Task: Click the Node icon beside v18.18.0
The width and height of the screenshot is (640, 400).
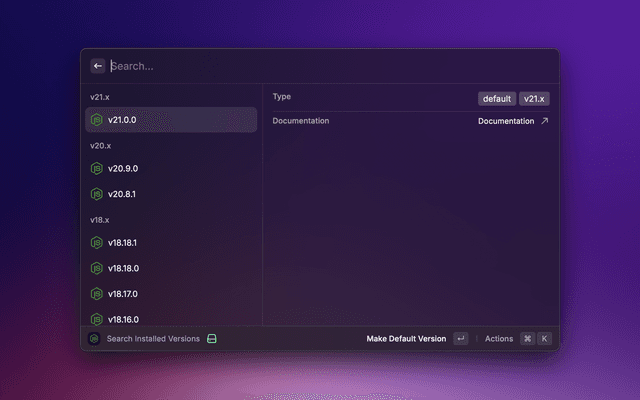Action: [x=97, y=268]
